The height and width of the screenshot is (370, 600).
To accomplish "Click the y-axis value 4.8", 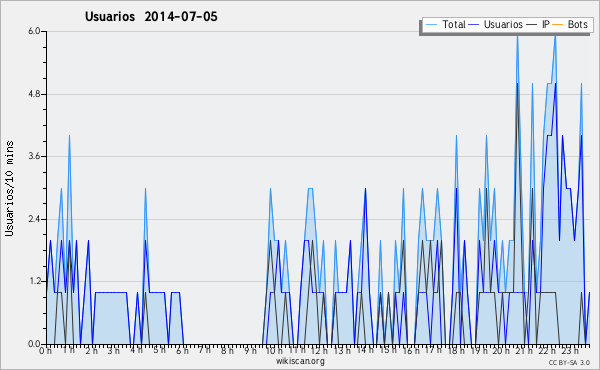I will click(x=34, y=94).
